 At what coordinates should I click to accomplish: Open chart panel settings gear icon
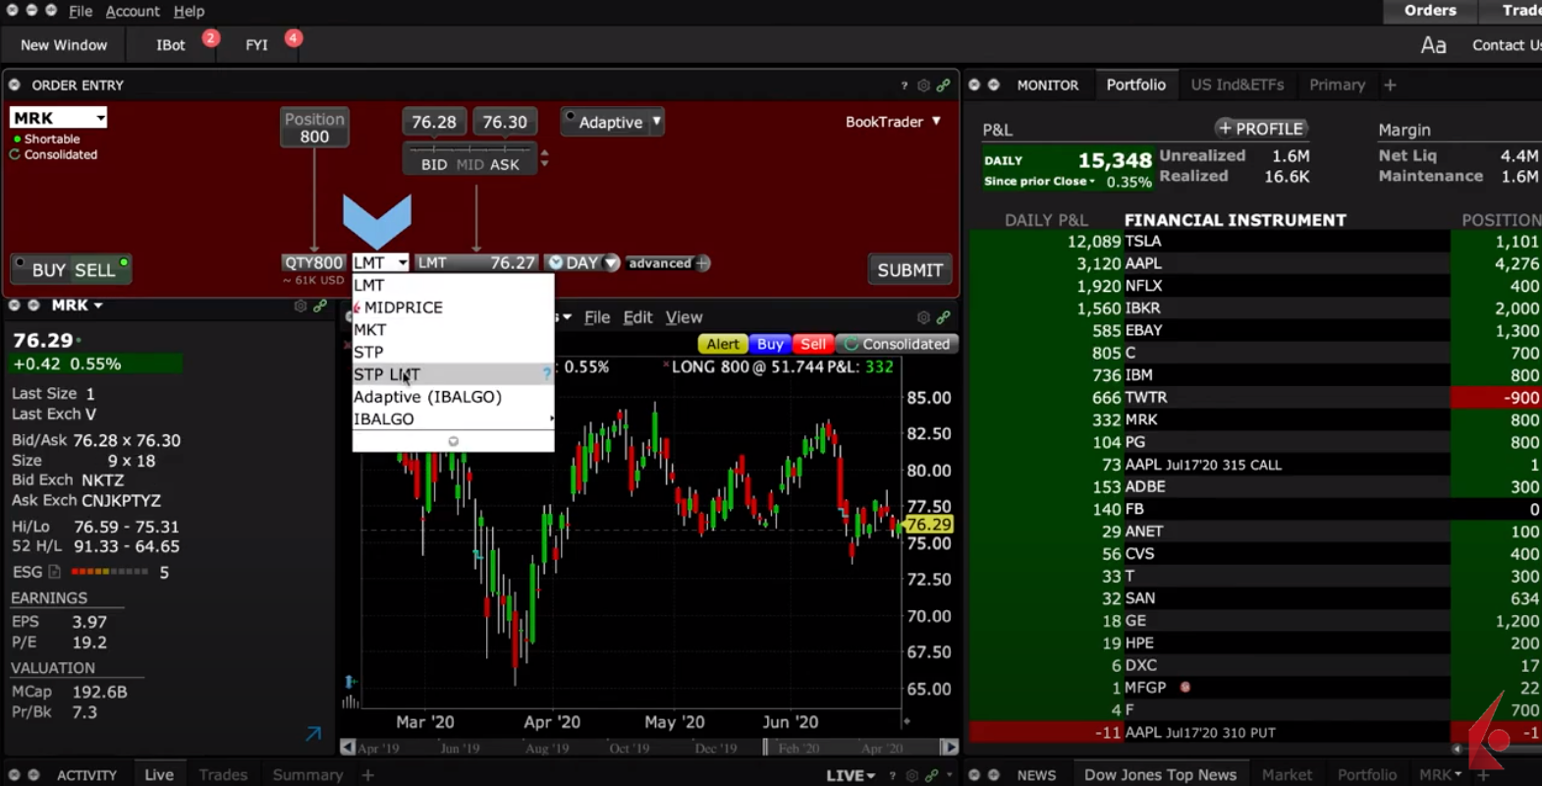pyautogui.click(x=923, y=318)
